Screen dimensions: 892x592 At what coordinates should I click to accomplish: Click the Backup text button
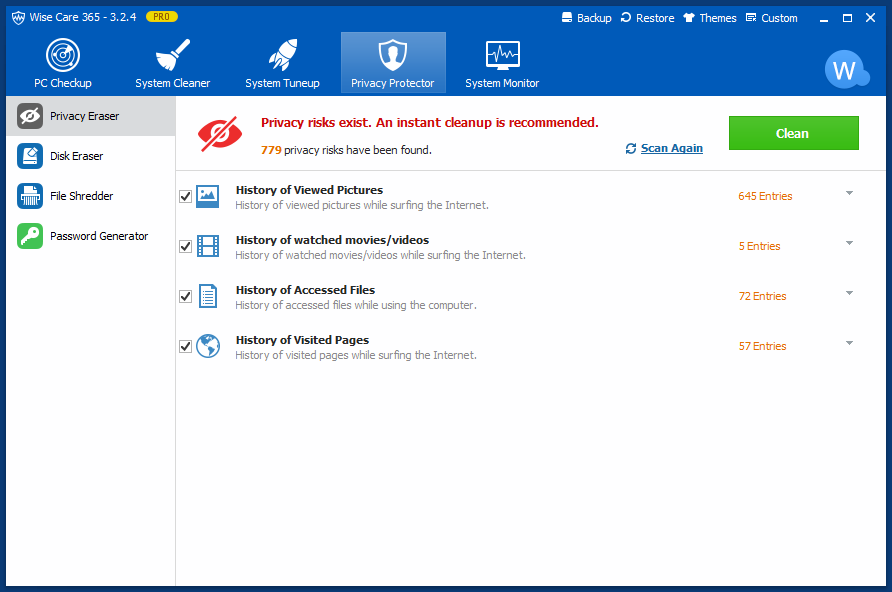point(594,18)
